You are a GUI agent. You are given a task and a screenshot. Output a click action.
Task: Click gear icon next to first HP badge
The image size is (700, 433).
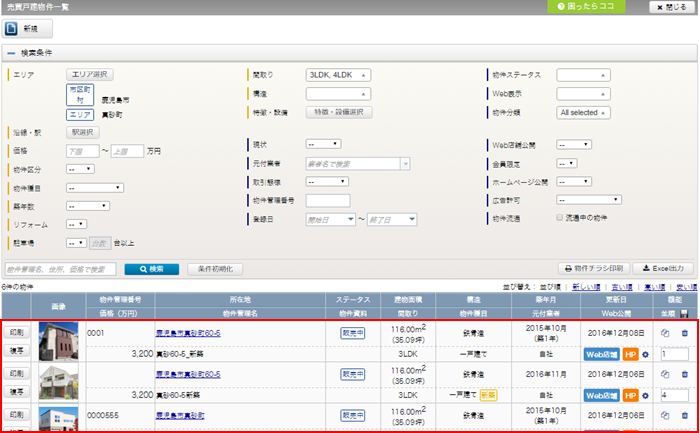pyautogui.click(x=645, y=354)
